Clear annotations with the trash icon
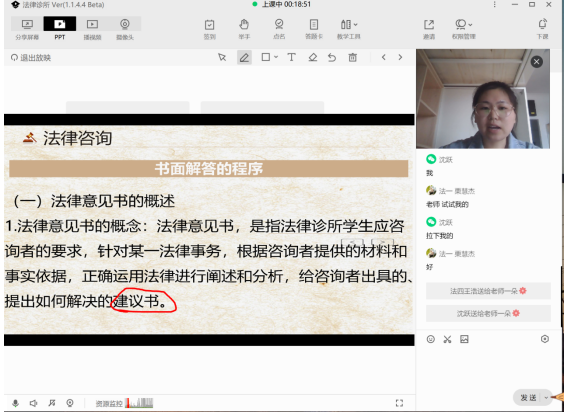This screenshot has width=565, height=412. [x=352, y=57]
